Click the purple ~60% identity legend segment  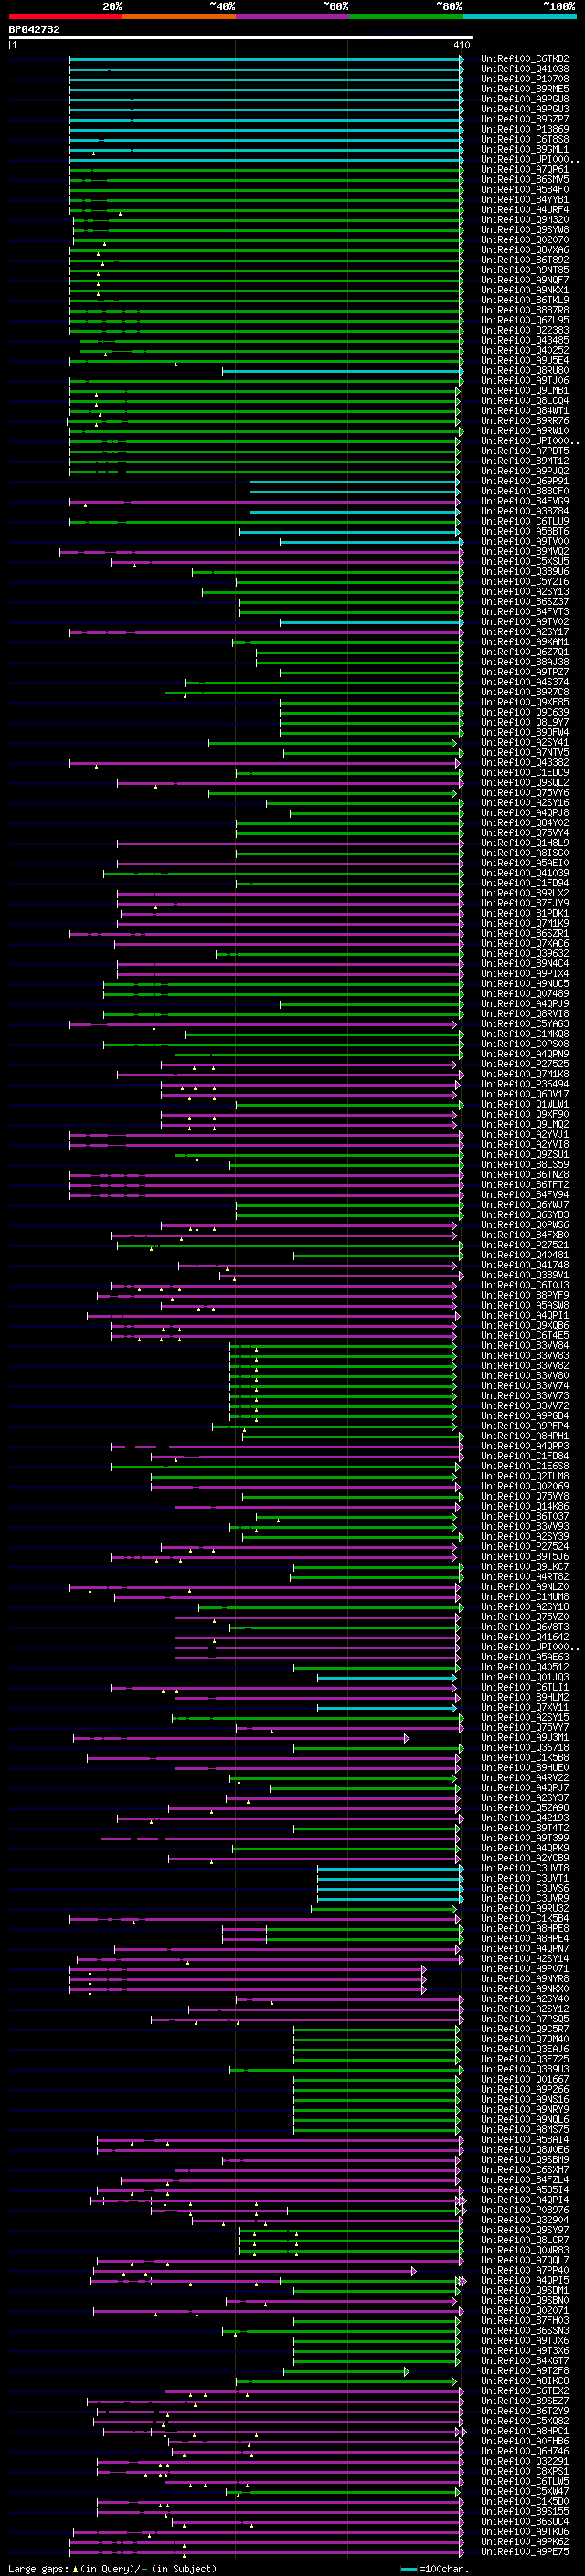coord(292,16)
